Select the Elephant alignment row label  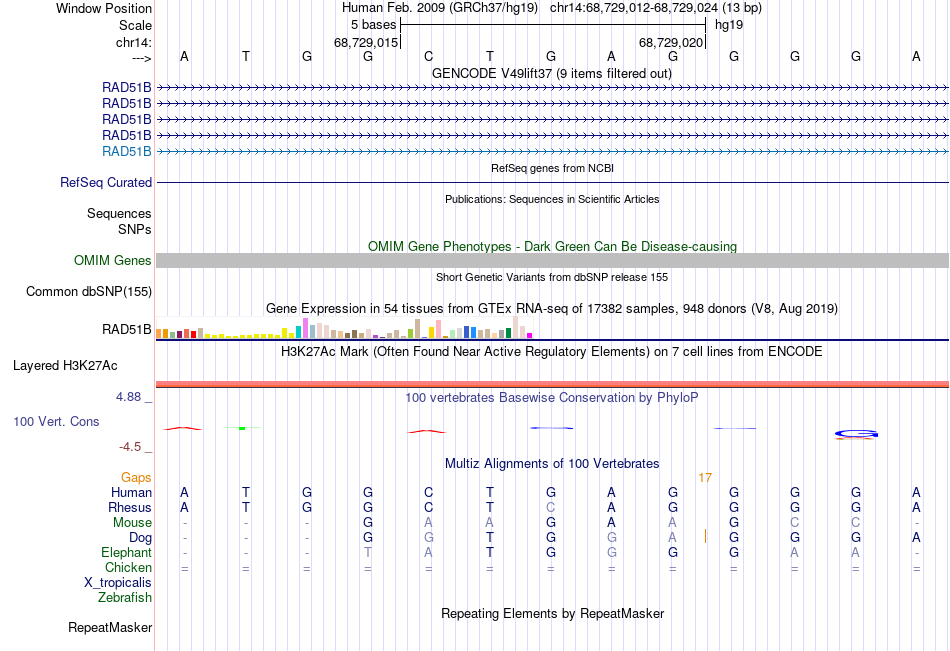pyautogui.click(x=126, y=552)
